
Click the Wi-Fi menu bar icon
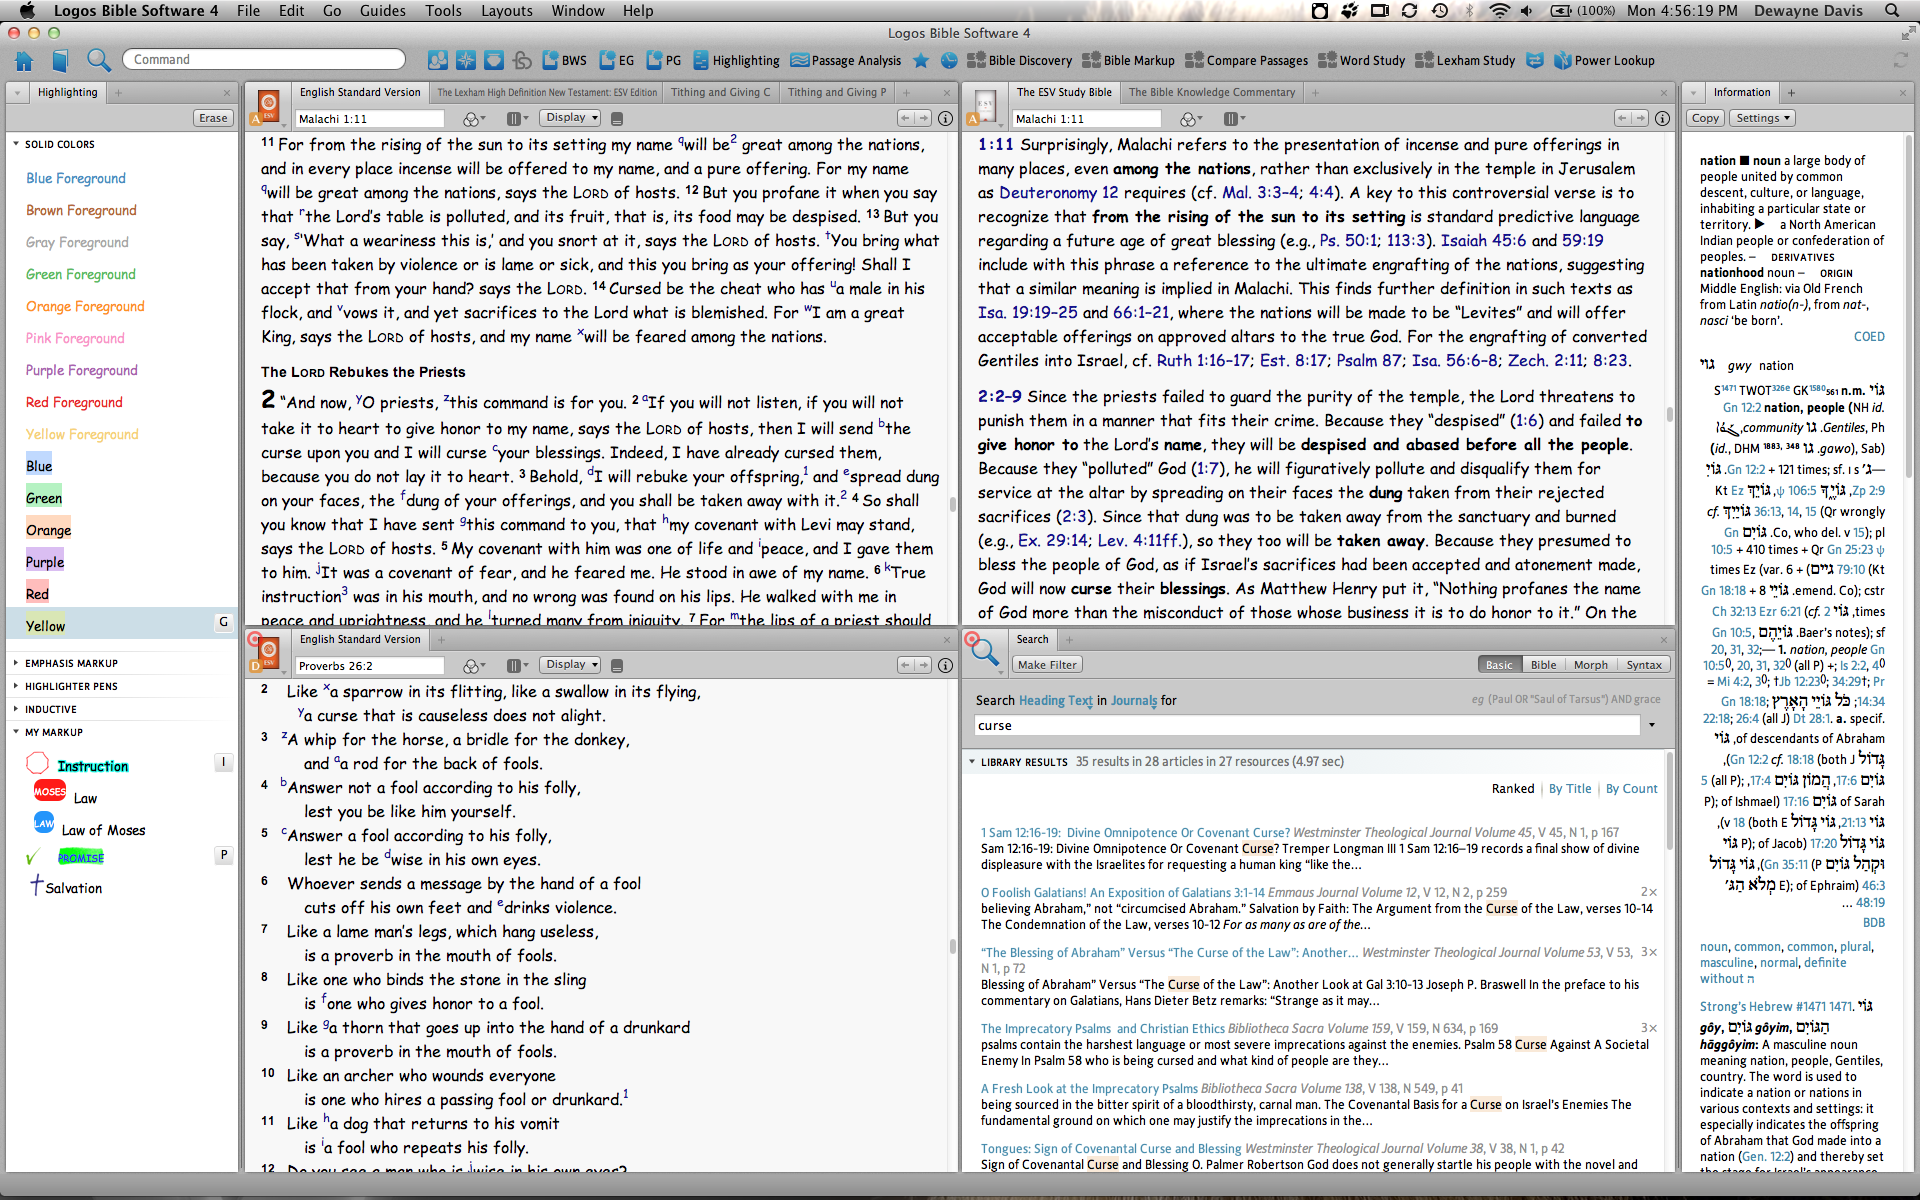pos(1498,11)
